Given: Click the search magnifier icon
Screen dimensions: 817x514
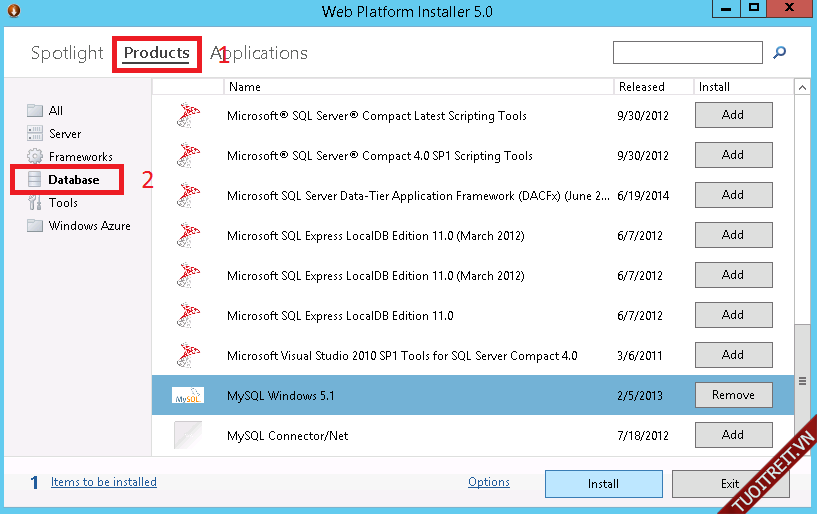Looking at the screenshot, I should coord(780,53).
